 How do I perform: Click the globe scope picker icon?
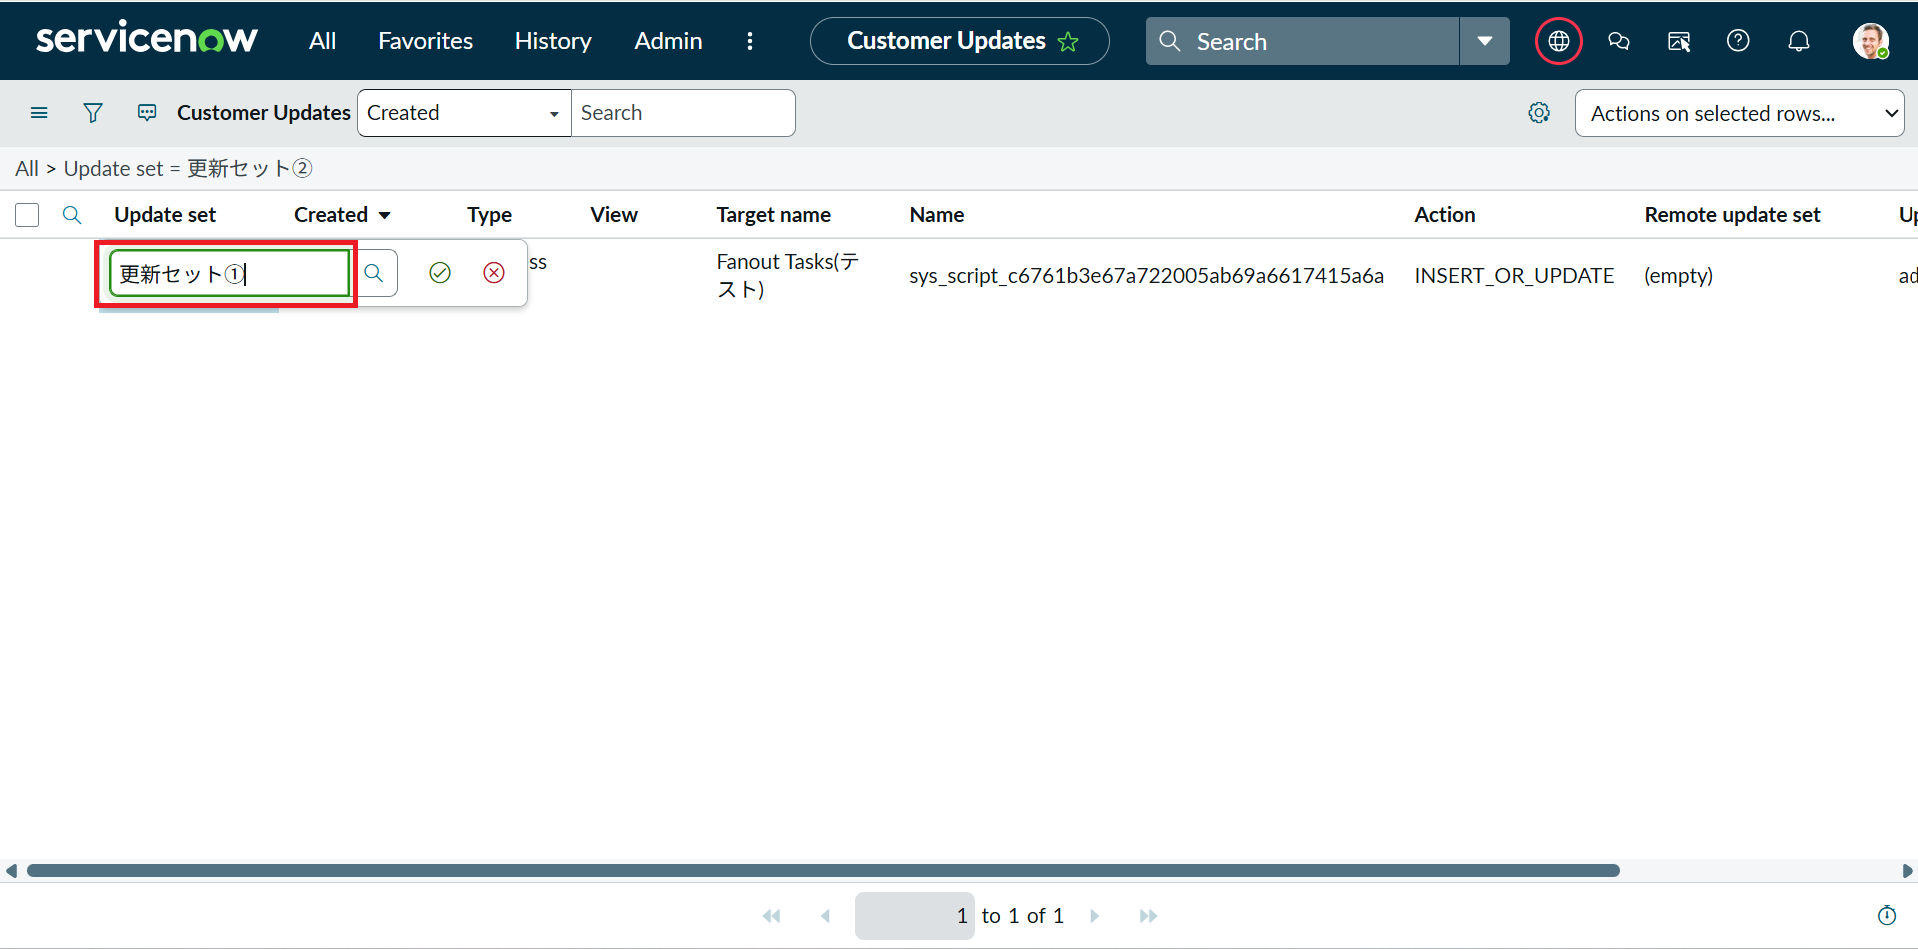(1558, 41)
